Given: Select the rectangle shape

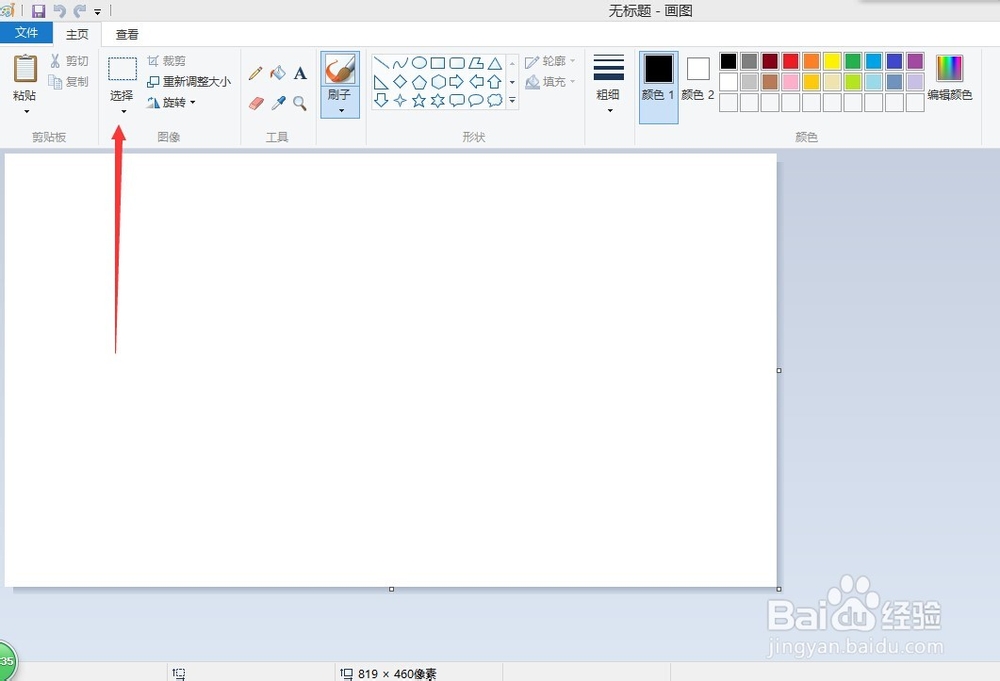Looking at the screenshot, I should coord(438,62).
